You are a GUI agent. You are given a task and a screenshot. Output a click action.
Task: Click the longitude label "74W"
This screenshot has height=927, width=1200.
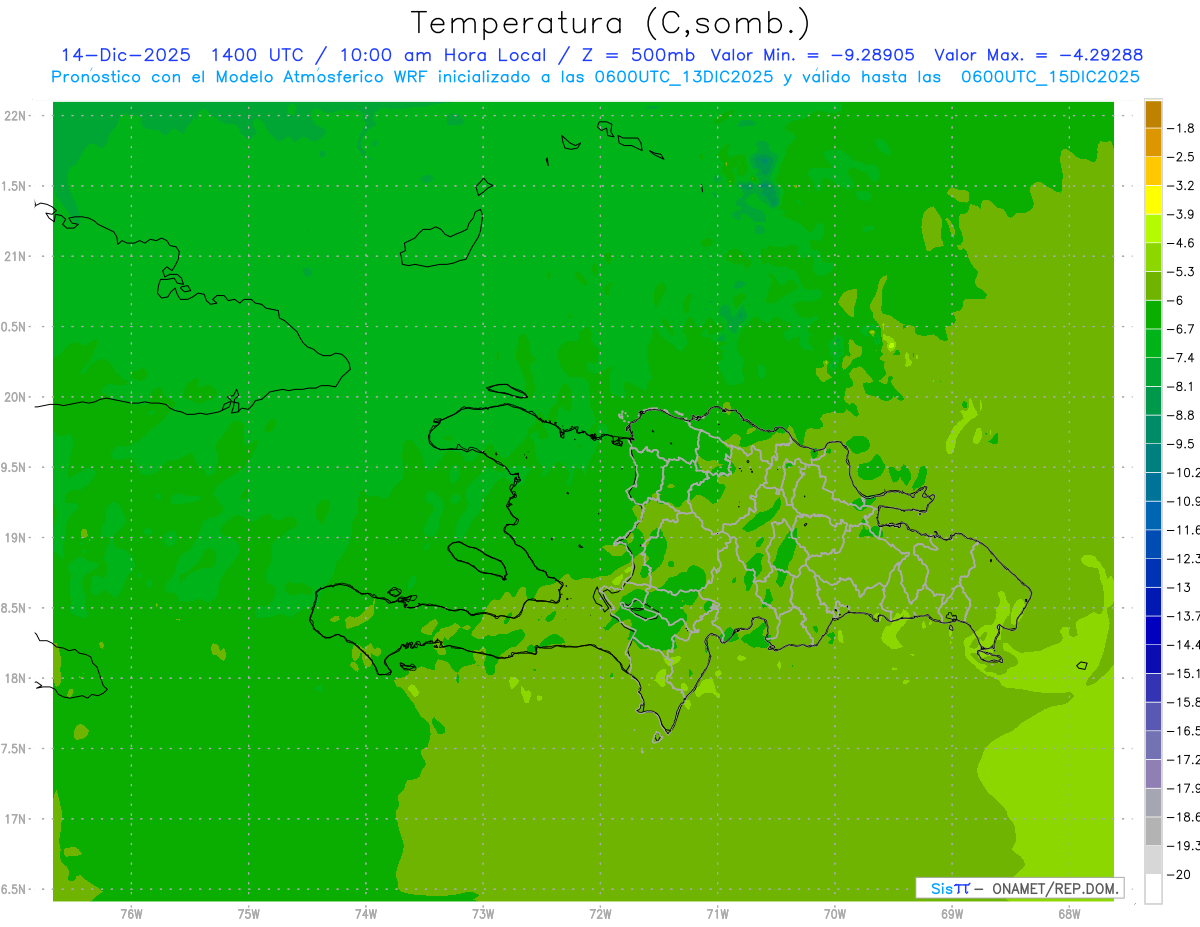click(x=366, y=913)
